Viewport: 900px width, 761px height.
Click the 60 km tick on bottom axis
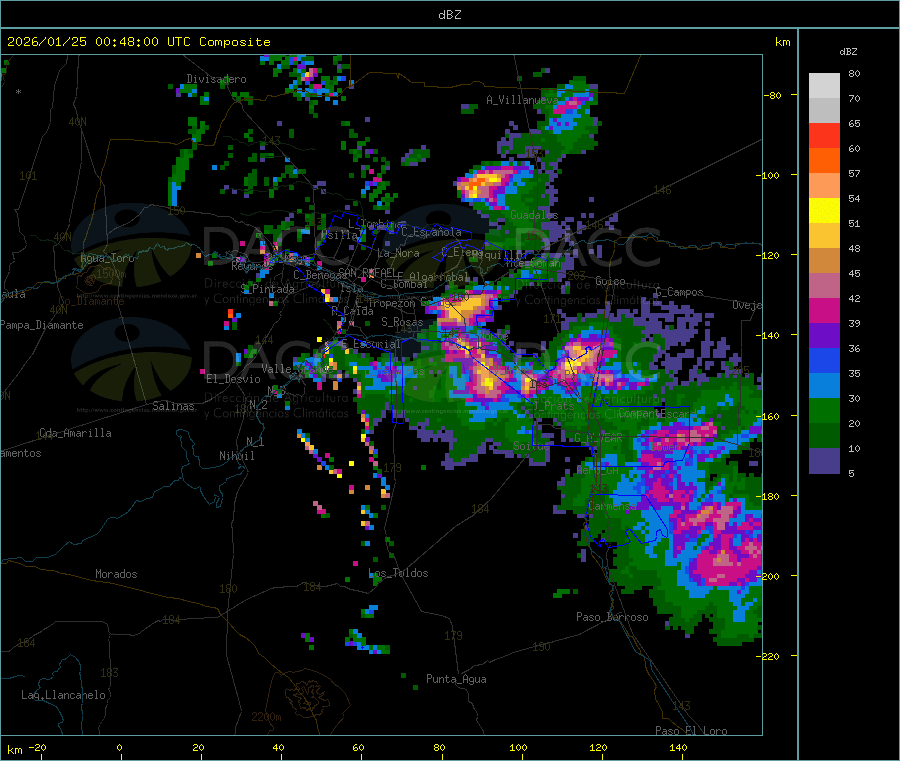pos(358,748)
